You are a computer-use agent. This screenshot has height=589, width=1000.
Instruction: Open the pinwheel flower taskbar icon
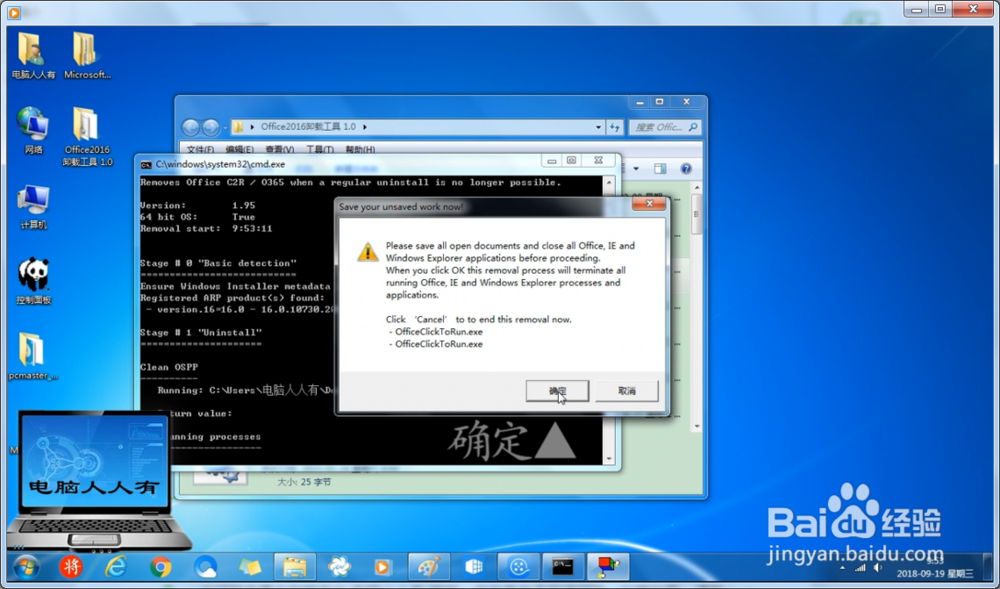(339, 566)
